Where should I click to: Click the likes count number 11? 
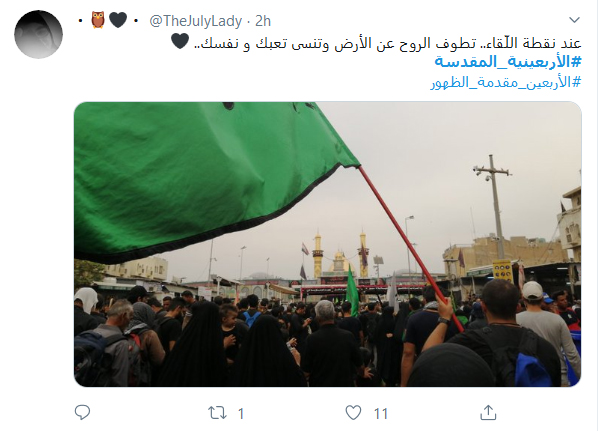coord(381,413)
